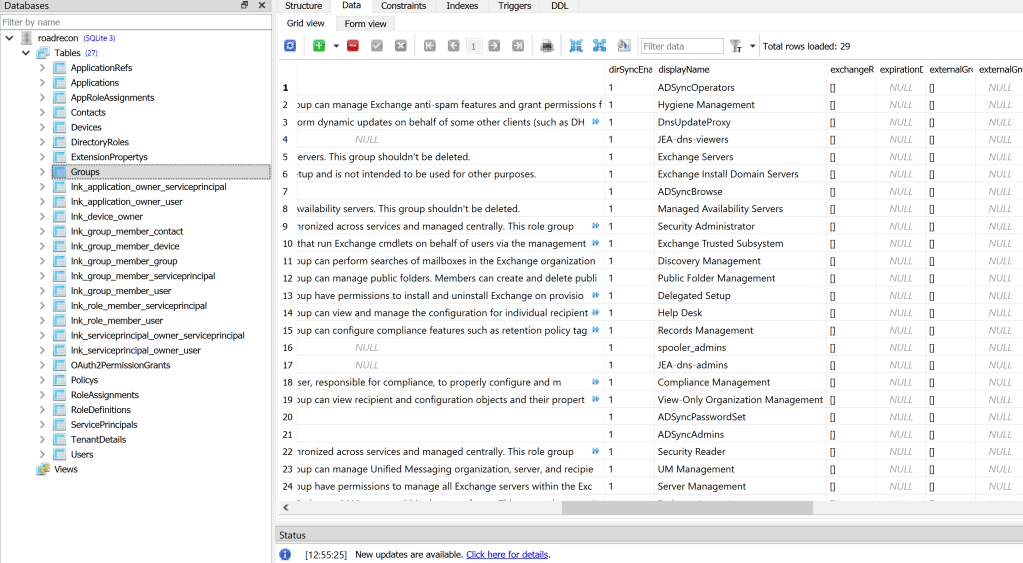Go to the first page of rows
Viewport: 1023px width, 563px height.
pyautogui.click(x=430, y=46)
